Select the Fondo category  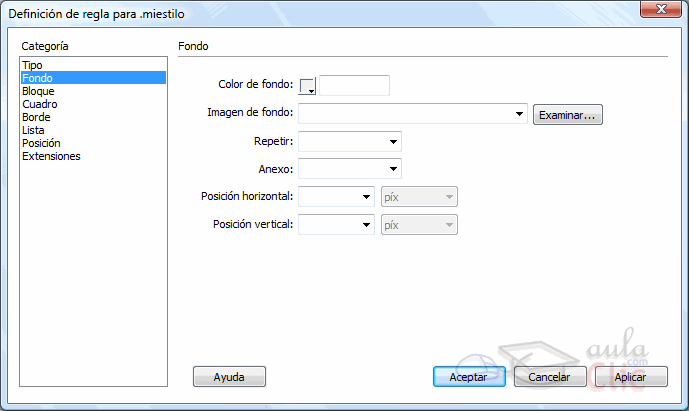click(x=37, y=78)
